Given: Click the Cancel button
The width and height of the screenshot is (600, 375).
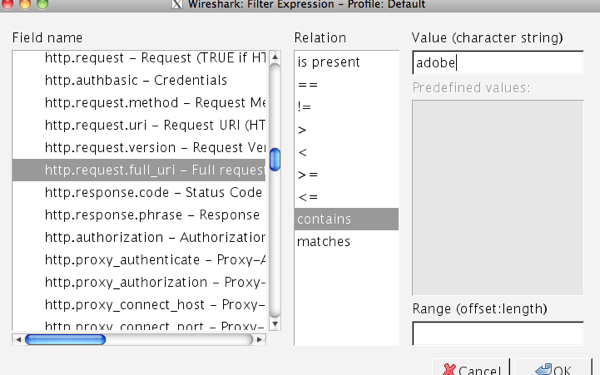Looking at the screenshot, I should click(x=471, y=368).
